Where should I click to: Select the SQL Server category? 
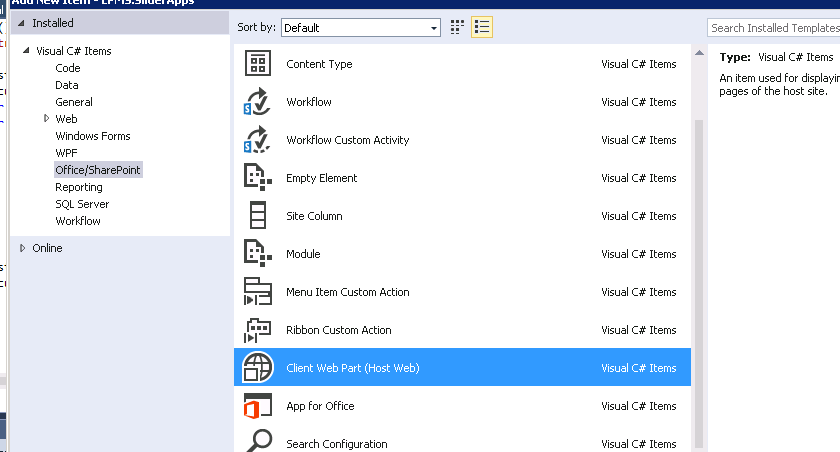click(x=82, y=204)
